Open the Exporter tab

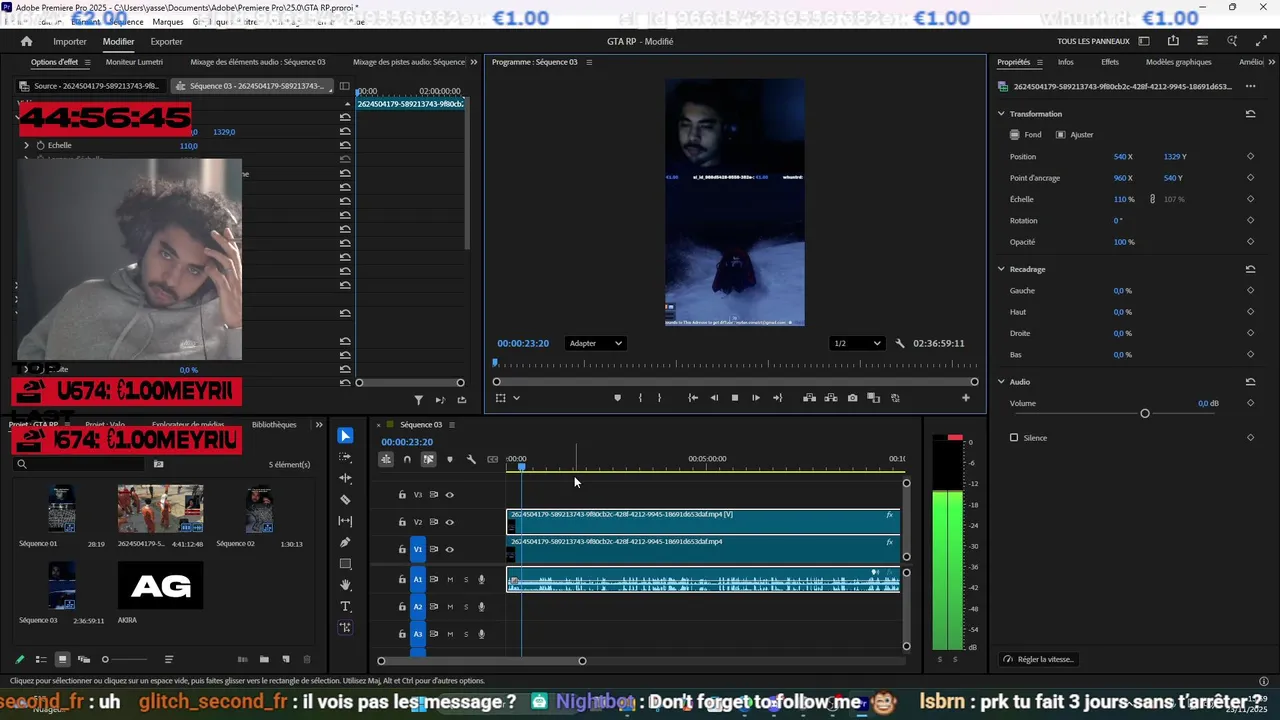coord(166,41)
